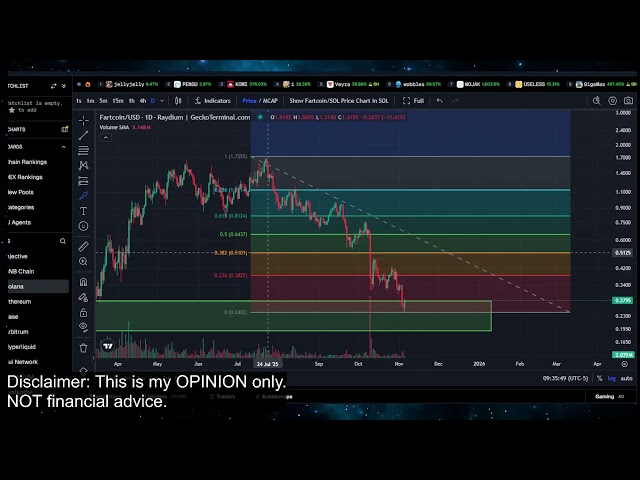This screenshot has width=640, height=480.
Task: Select the trend line drawing tool
Action: tap(84, 135)
